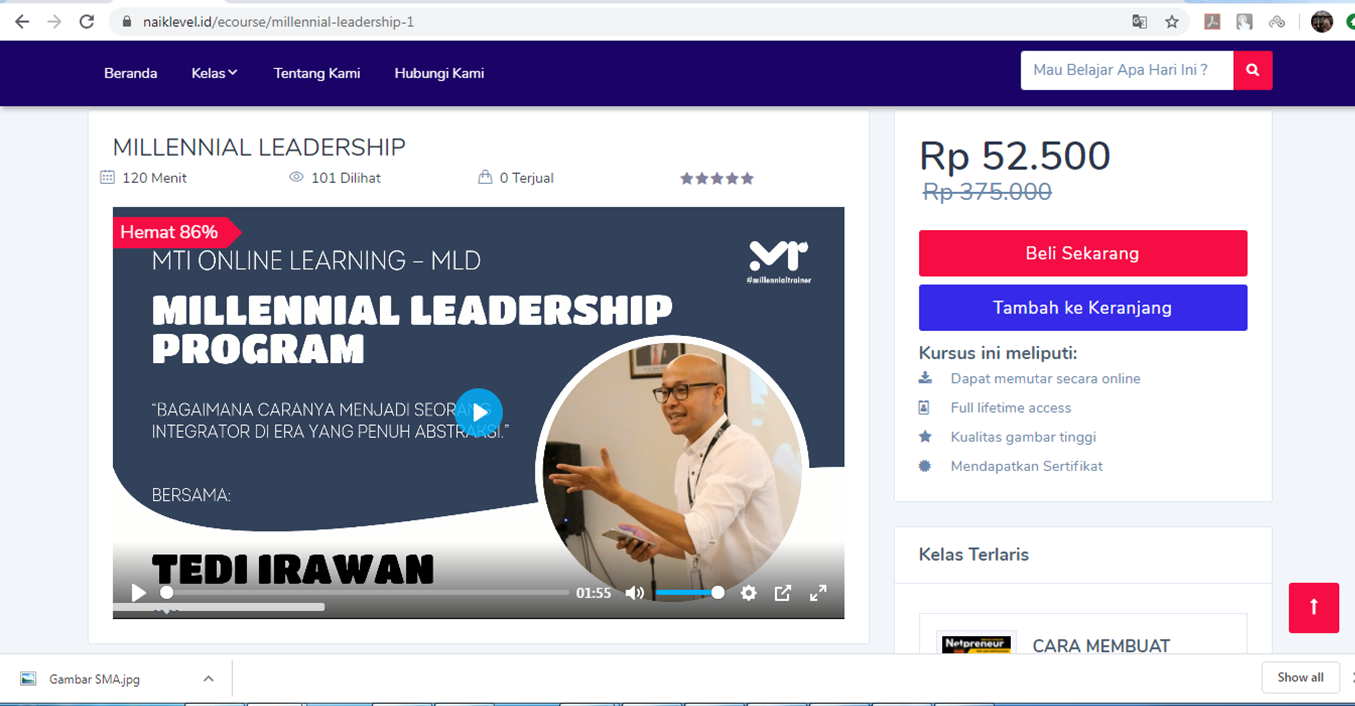1355x706 pixels.
Task: Click the CARA MEMBUAT course title
Action: tap(1101, 646)
